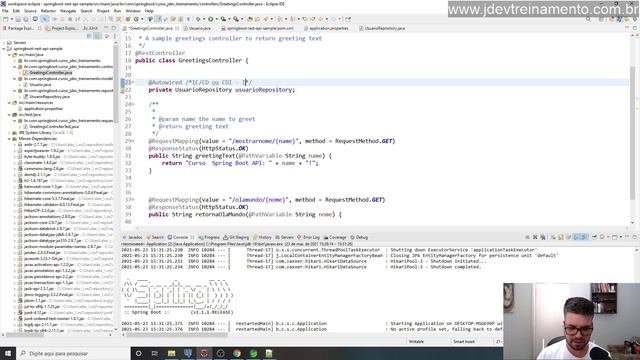Switch to the pom.xml editor tab

click(x=257, y=28)
